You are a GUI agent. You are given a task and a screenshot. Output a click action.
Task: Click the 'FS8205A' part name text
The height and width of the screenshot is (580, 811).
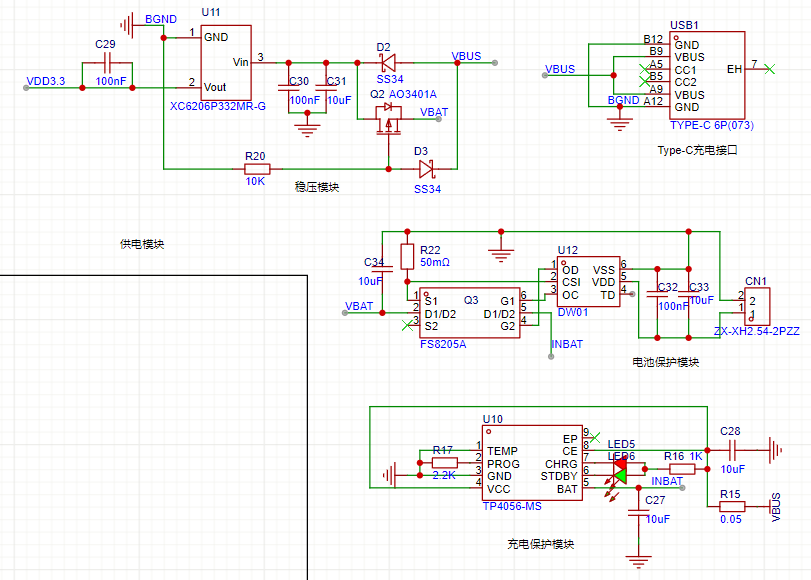pyautogui.click(x=443, y=344)
